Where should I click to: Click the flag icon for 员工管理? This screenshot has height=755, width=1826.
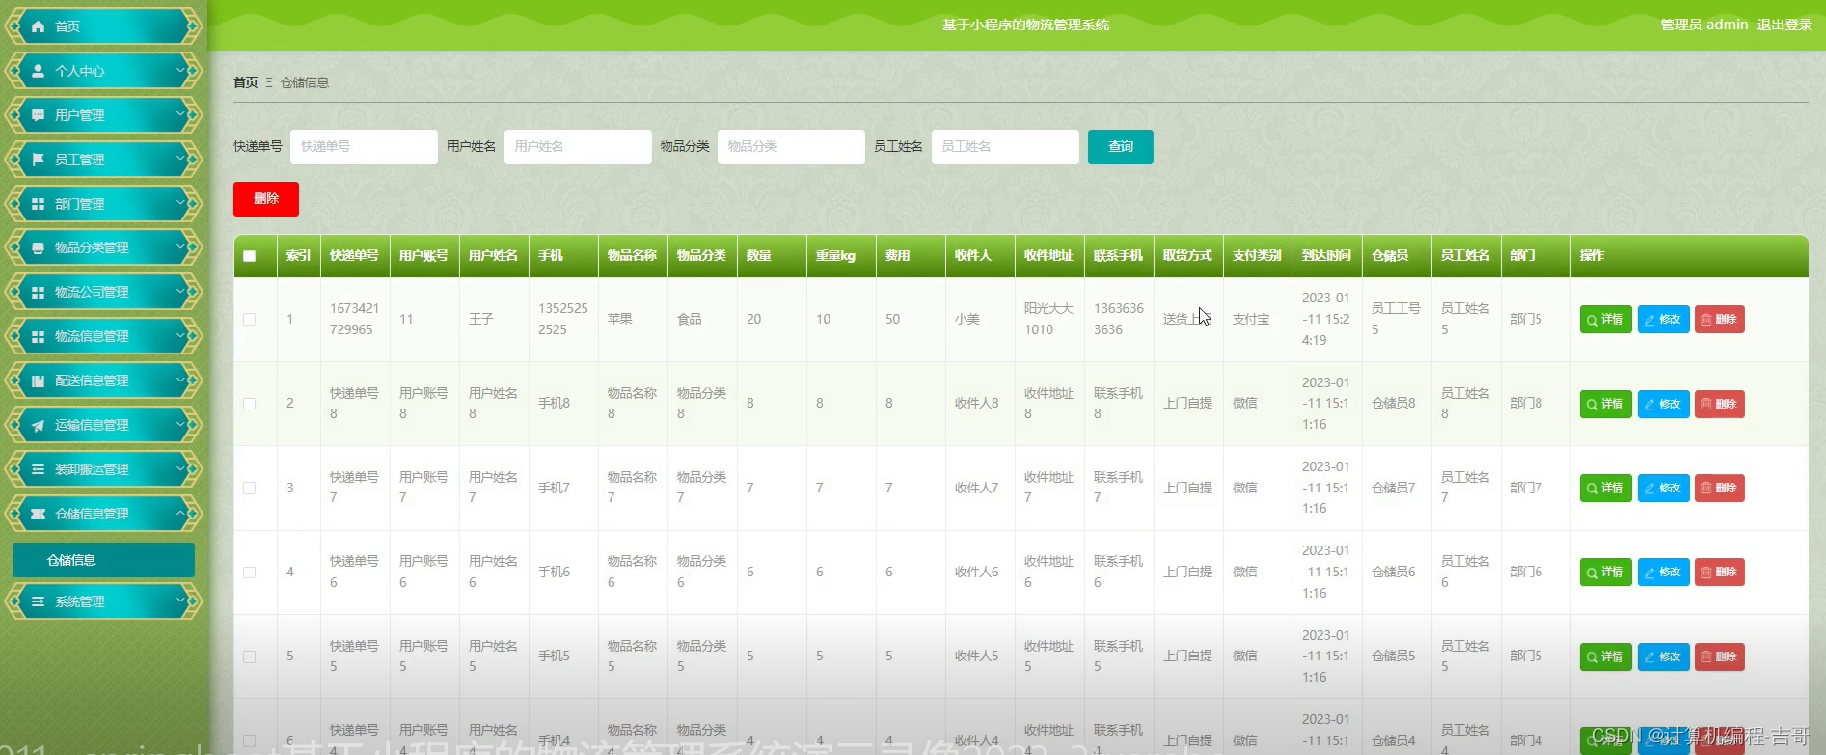38,159
